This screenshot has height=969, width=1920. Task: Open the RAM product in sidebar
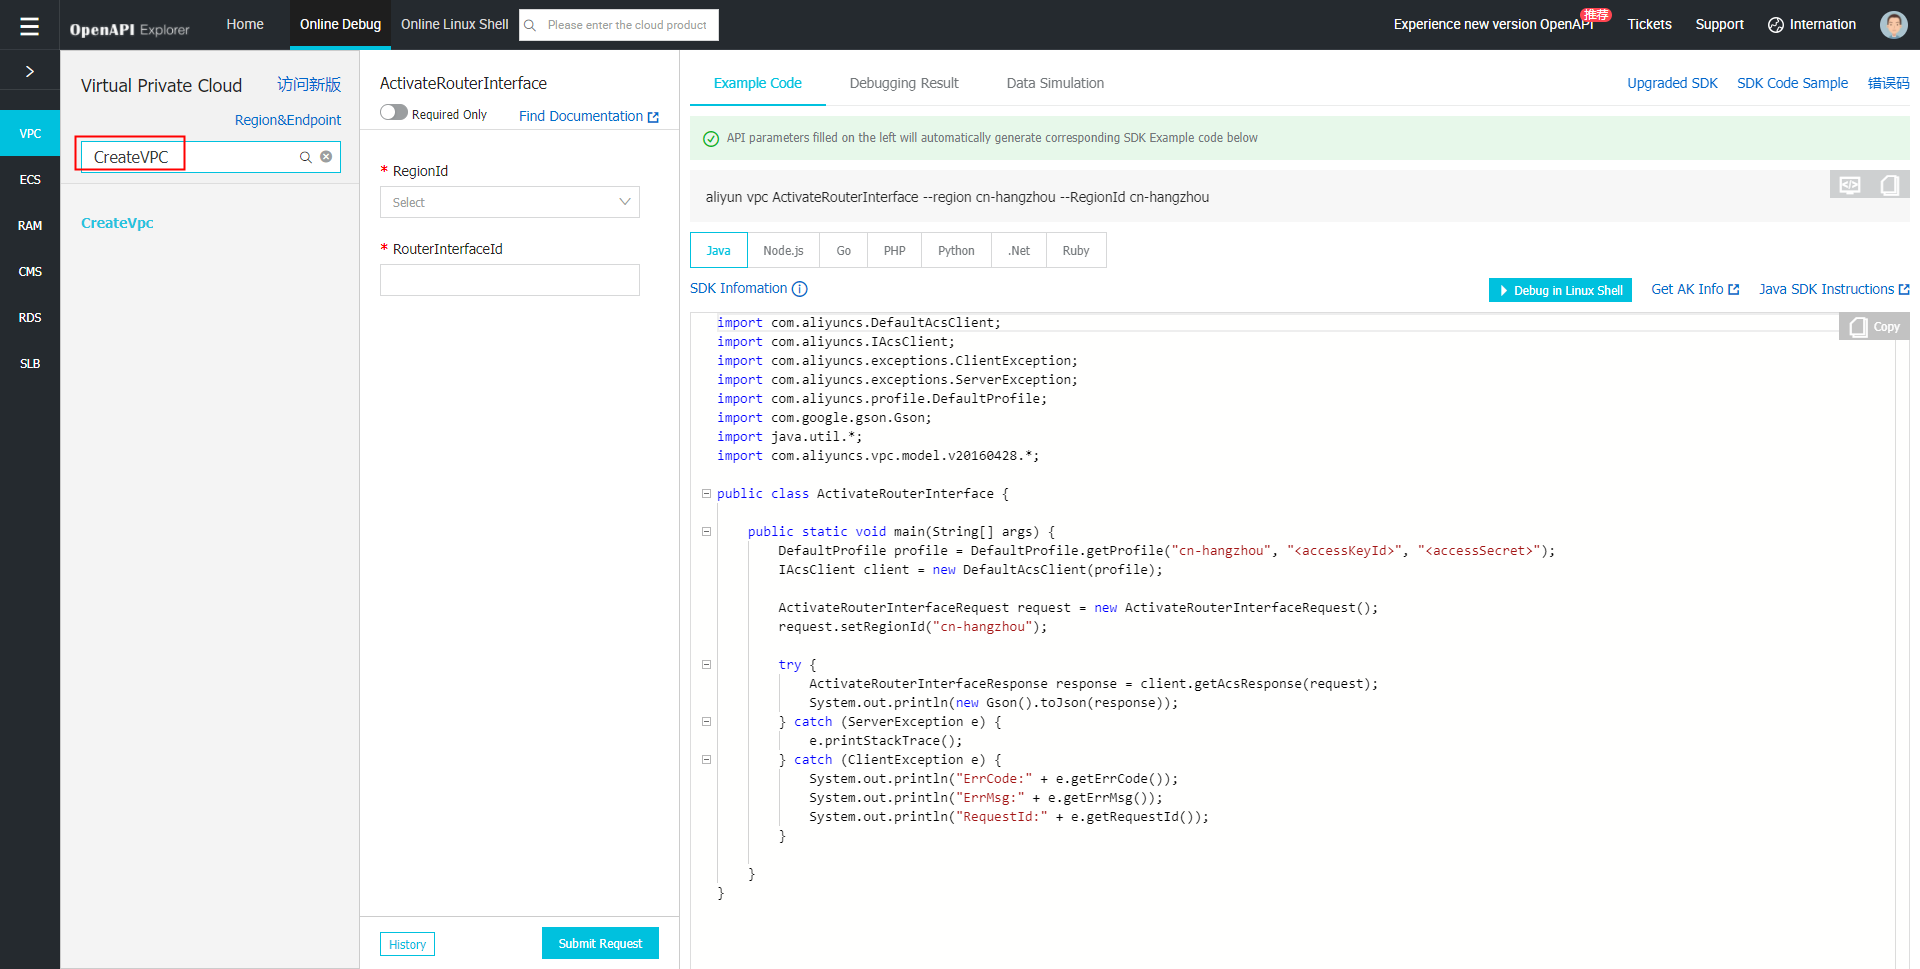(30, 225)
